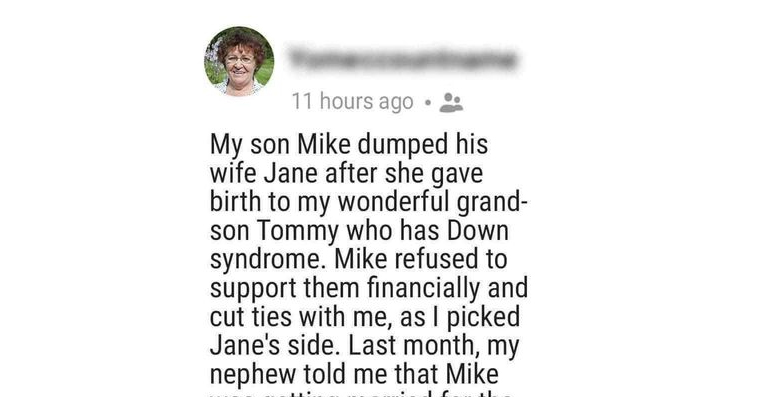Click the line starting "wife Jane after"
Image resolution: width=758 pixels, height=397 pixels.
tap(346, 174)
